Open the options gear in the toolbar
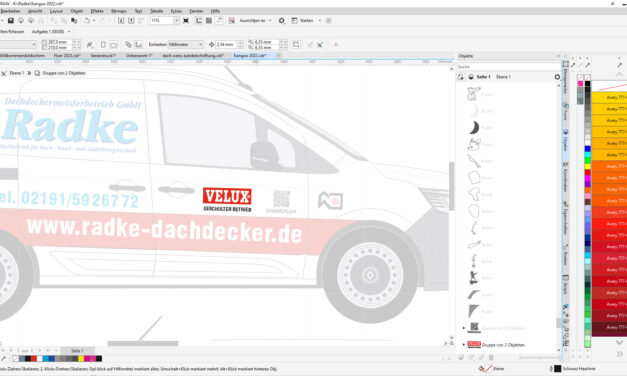Image resolution: width=627 pixels, height=376 pixels. (x=282, y=20)
